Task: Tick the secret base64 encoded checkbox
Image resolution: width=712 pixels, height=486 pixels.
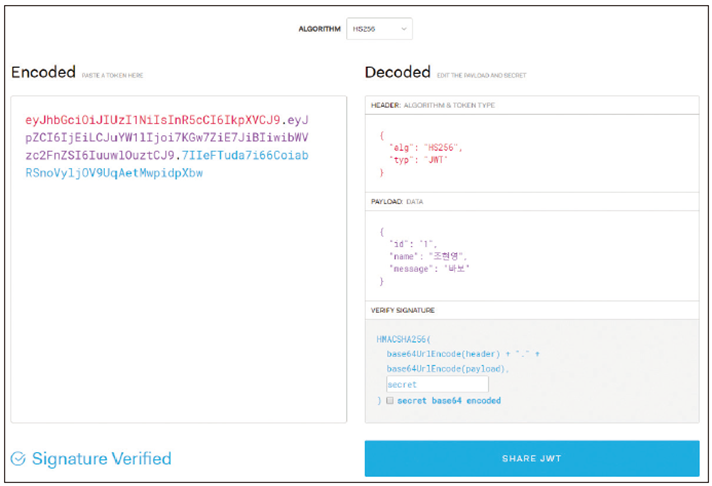Action: pyautogui.click(x=390, y=401)
